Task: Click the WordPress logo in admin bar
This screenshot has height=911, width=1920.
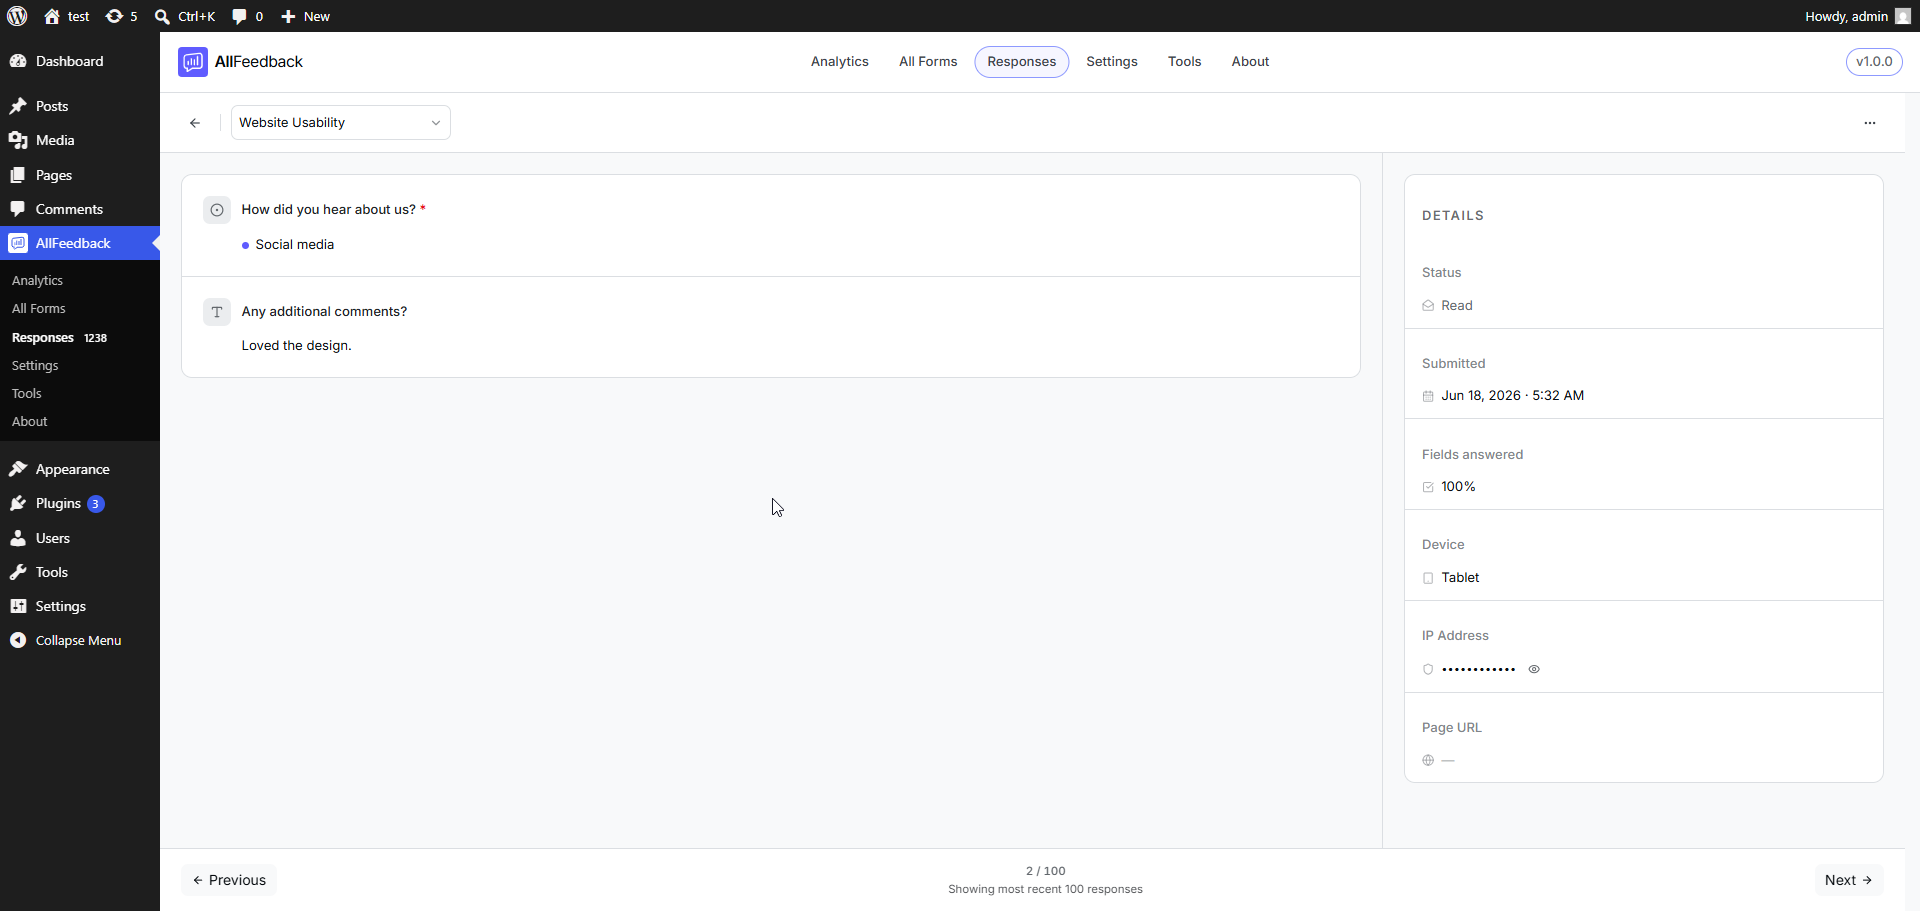Action: coord(17,16)
